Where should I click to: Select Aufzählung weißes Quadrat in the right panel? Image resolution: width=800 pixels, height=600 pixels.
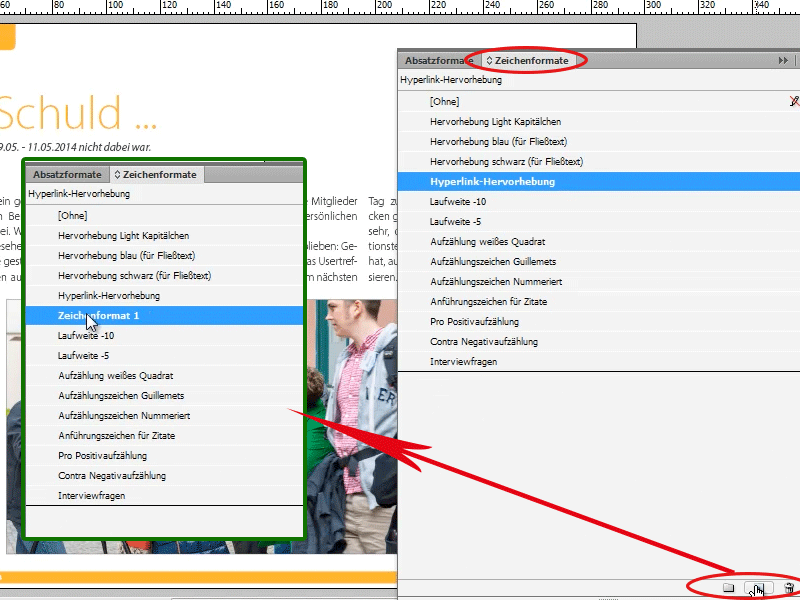pyautogui.click(x=598, y=241)
